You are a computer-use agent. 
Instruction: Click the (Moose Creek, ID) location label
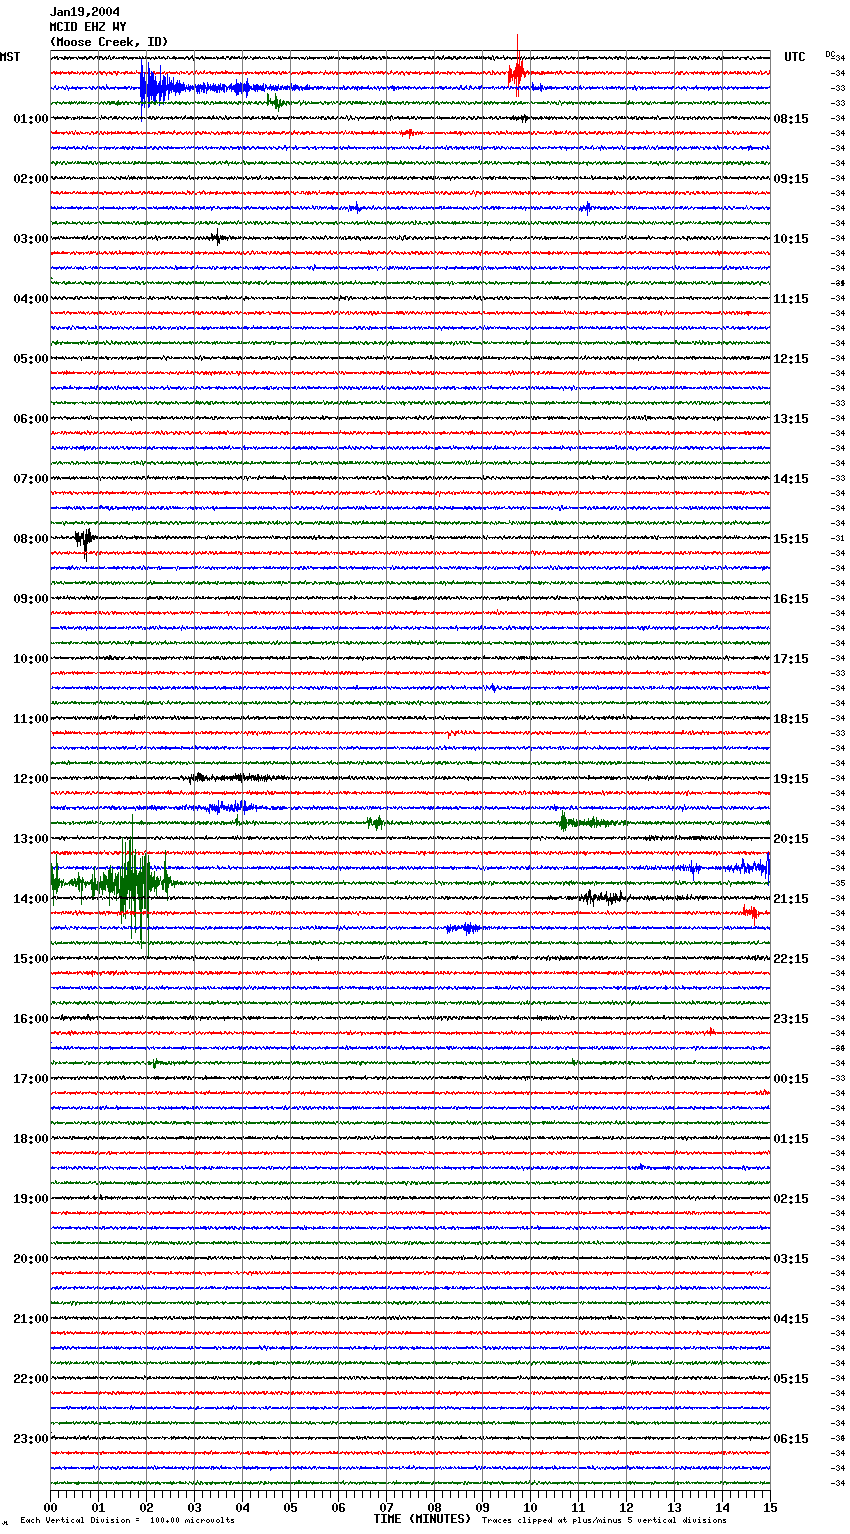[x=109, y=42]
